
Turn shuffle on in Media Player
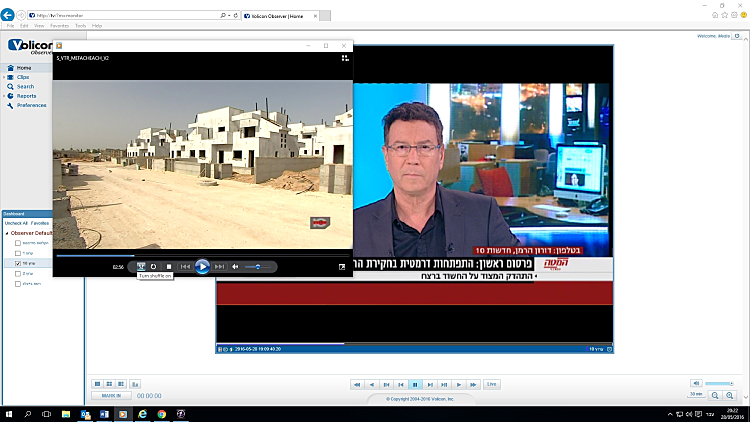click(x=141, y=267)
